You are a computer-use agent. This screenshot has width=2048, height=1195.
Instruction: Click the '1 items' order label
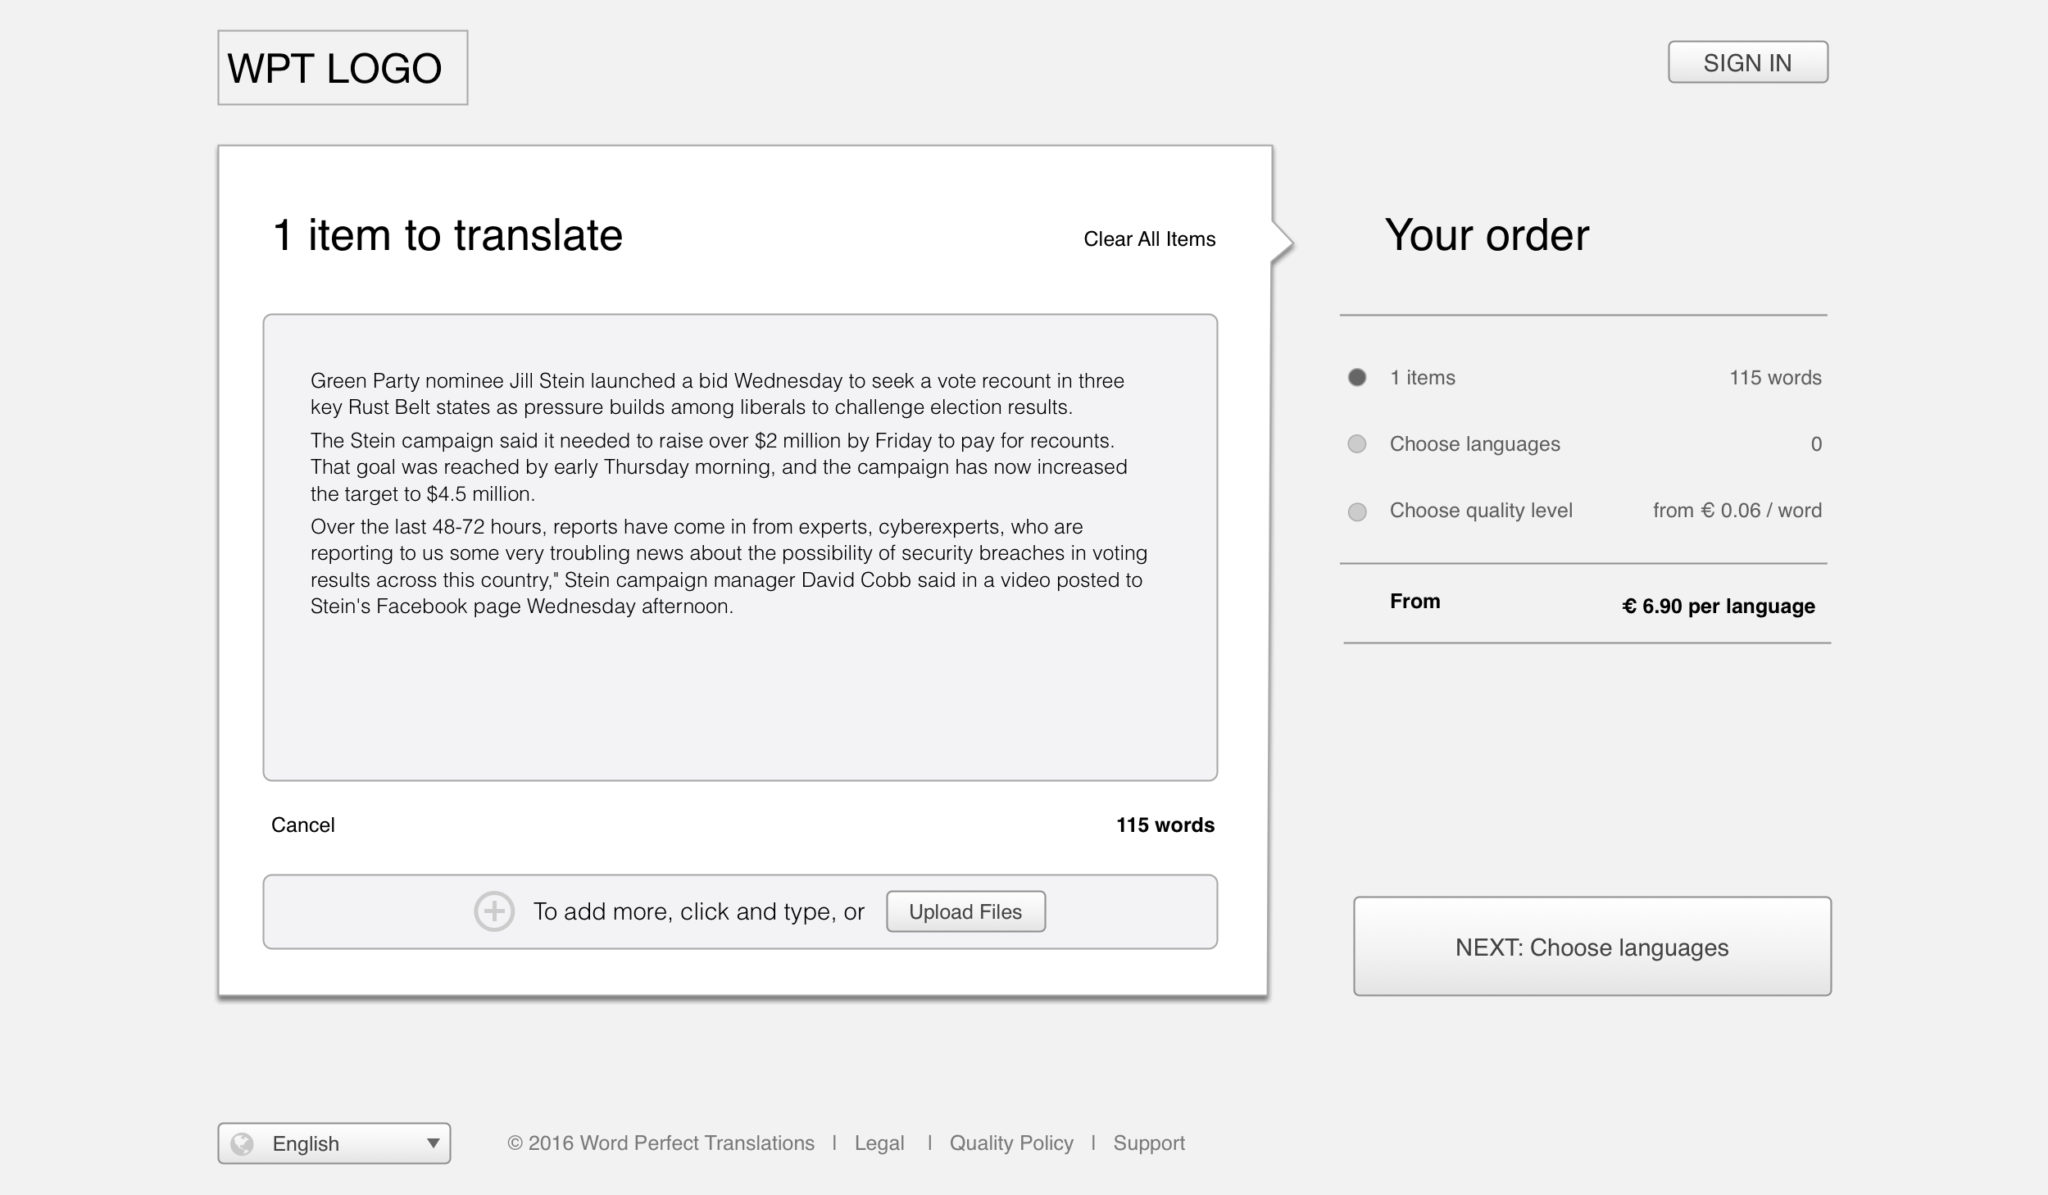[1422, 378]
